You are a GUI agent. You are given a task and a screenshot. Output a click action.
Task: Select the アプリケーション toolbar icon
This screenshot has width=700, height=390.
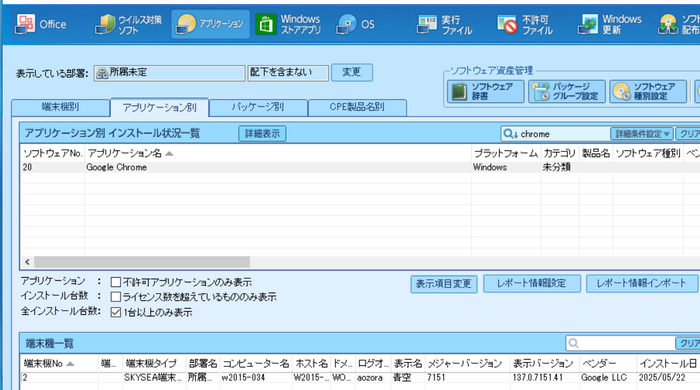pos(210,24)
